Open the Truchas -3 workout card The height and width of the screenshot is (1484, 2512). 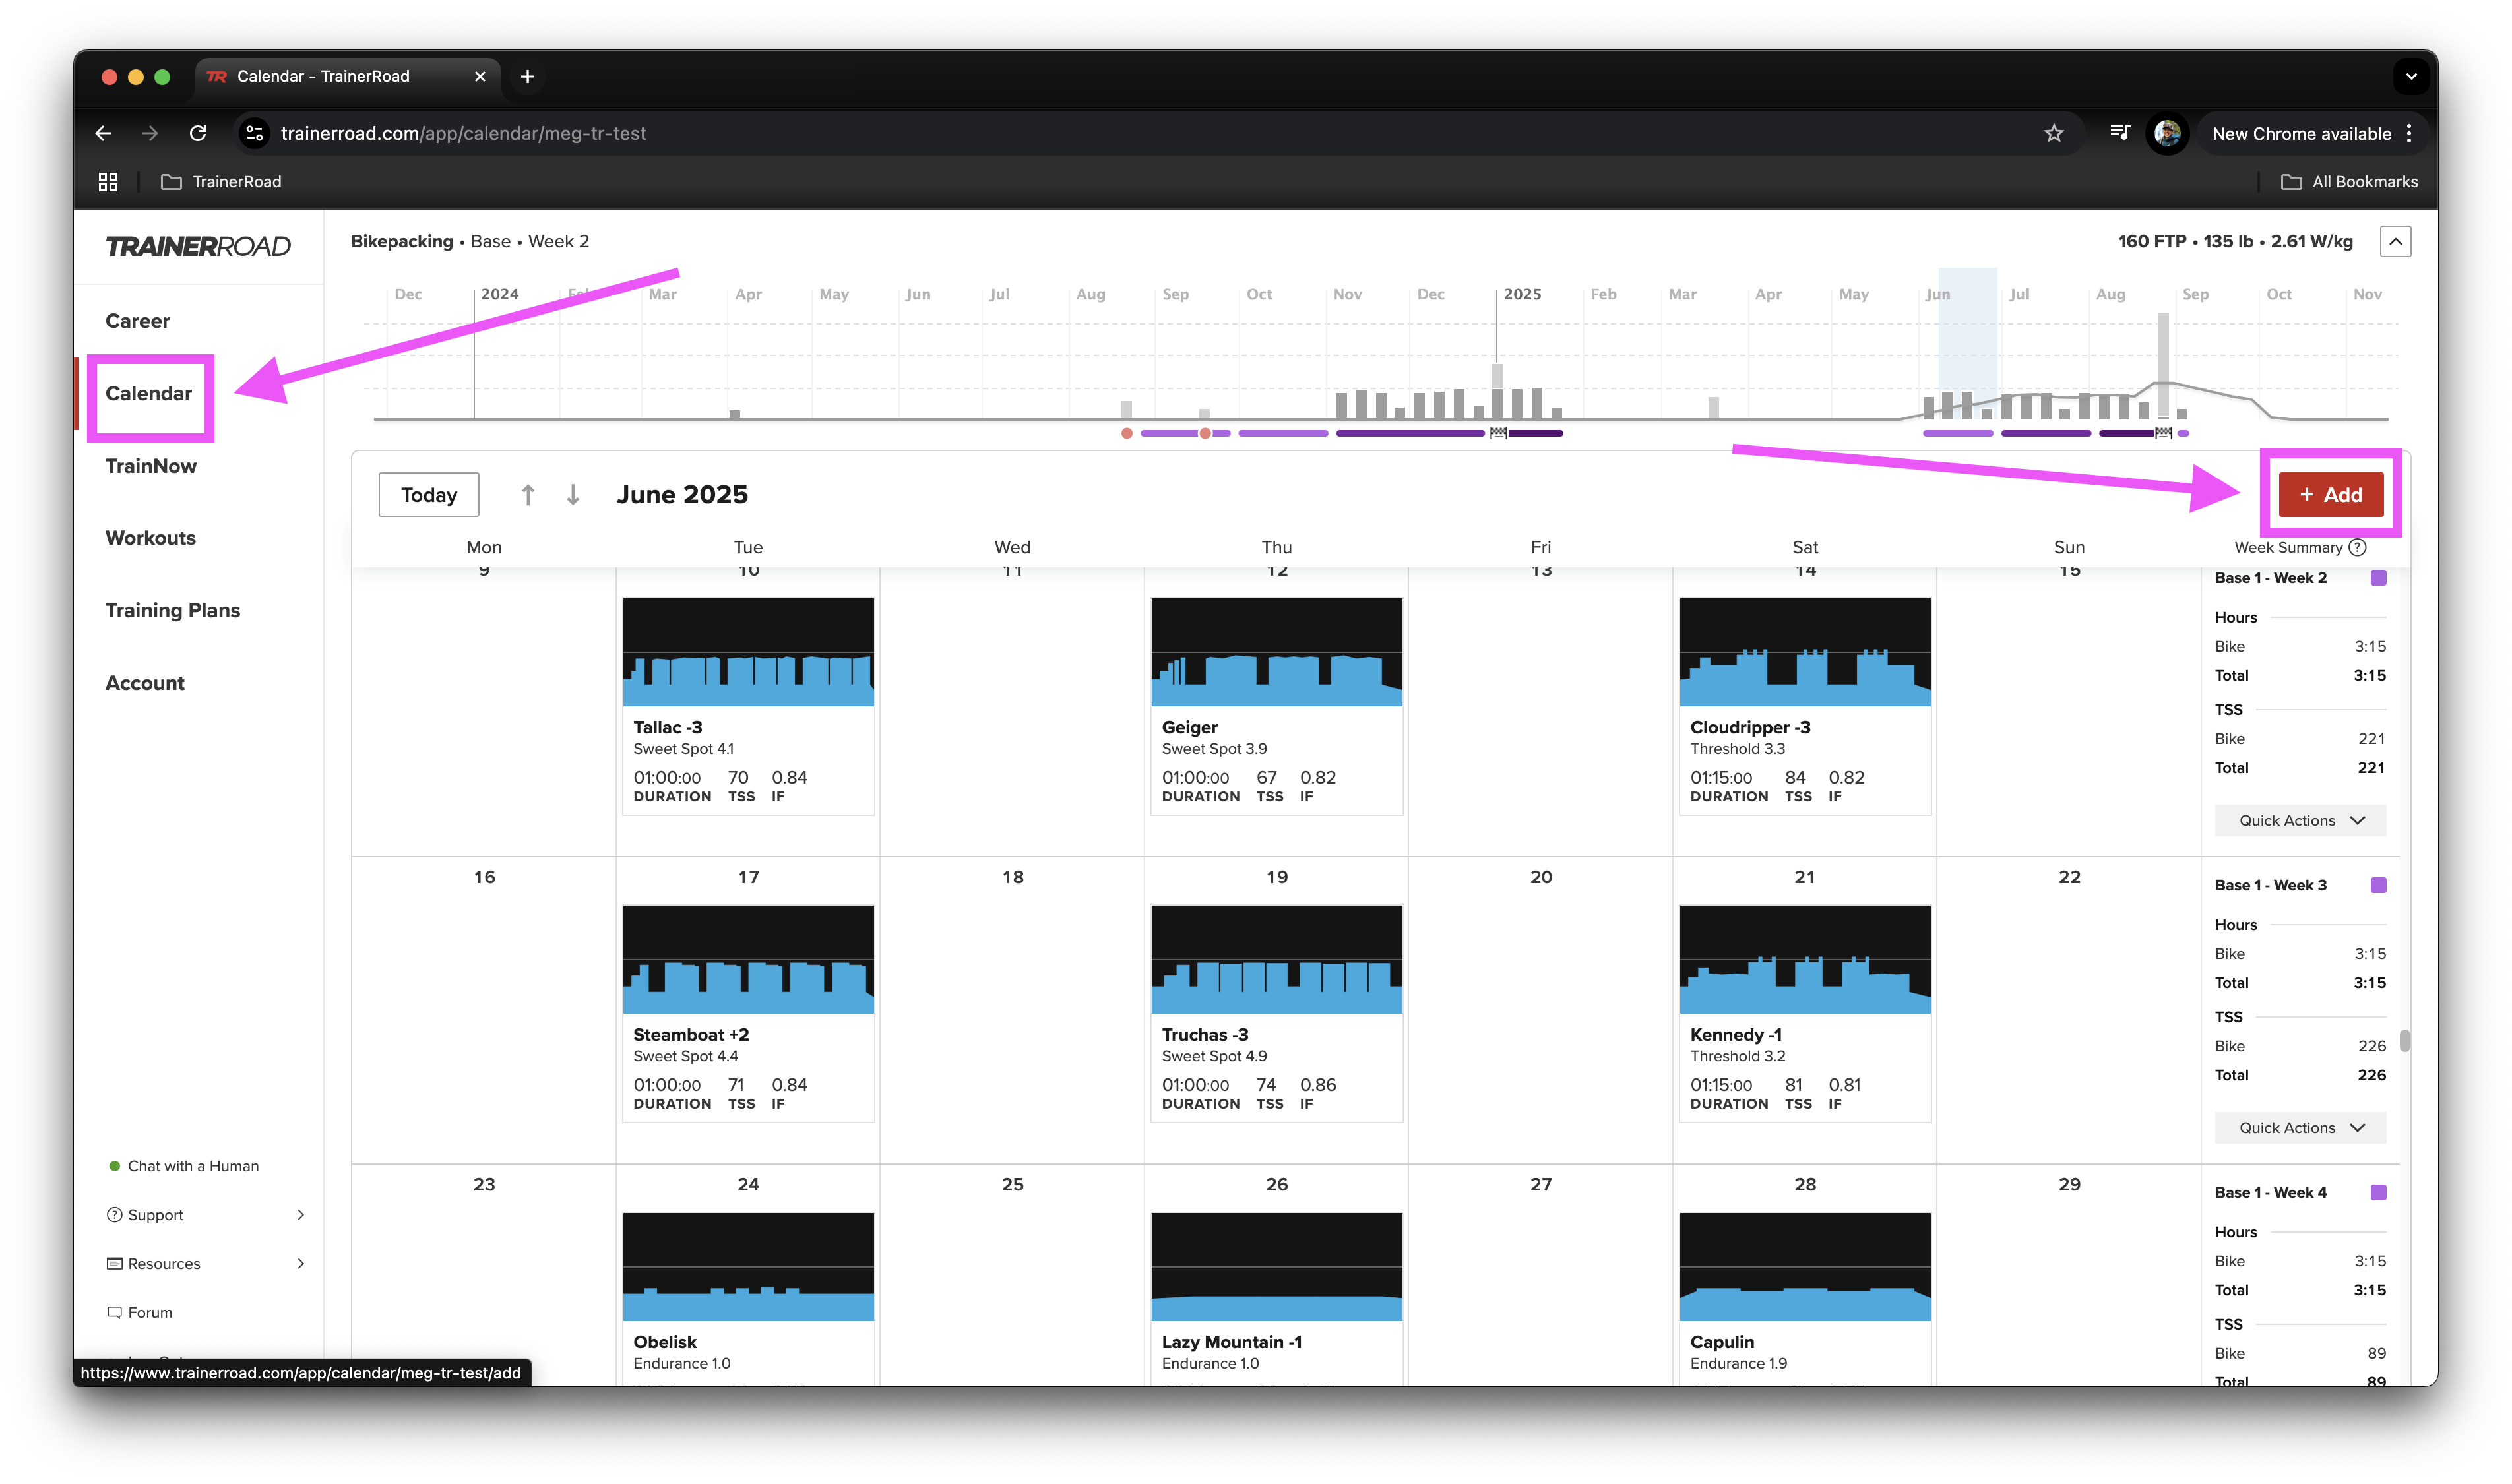click(x=1277, y=1014)
